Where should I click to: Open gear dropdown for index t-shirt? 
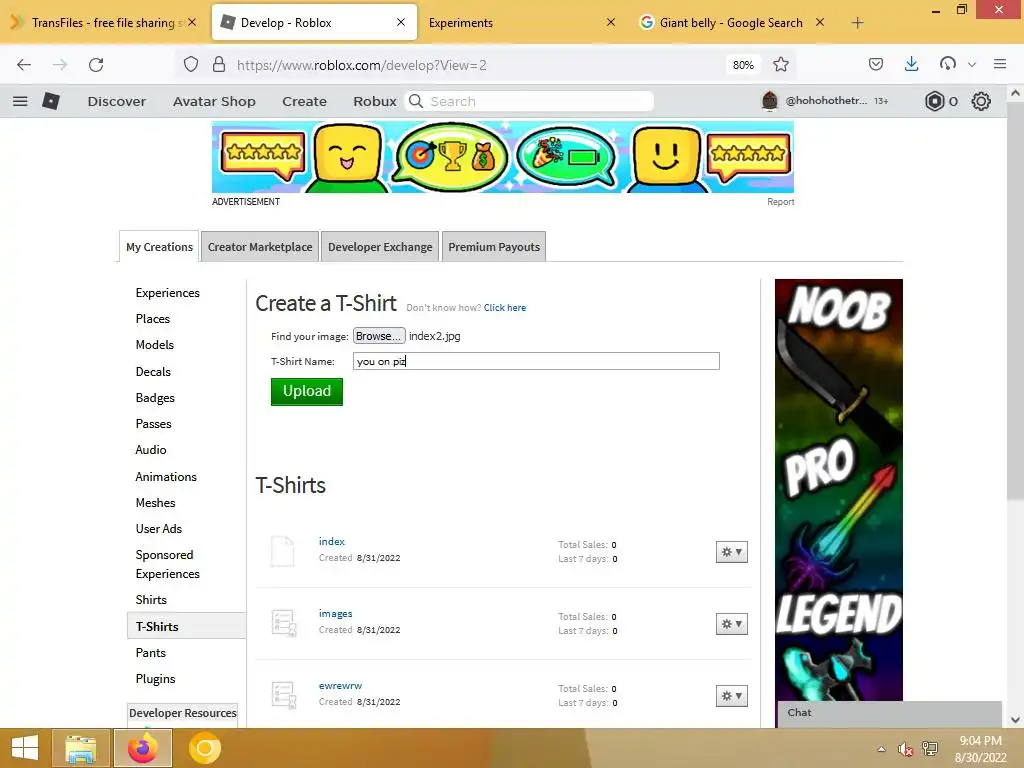(x=731, y=552)
